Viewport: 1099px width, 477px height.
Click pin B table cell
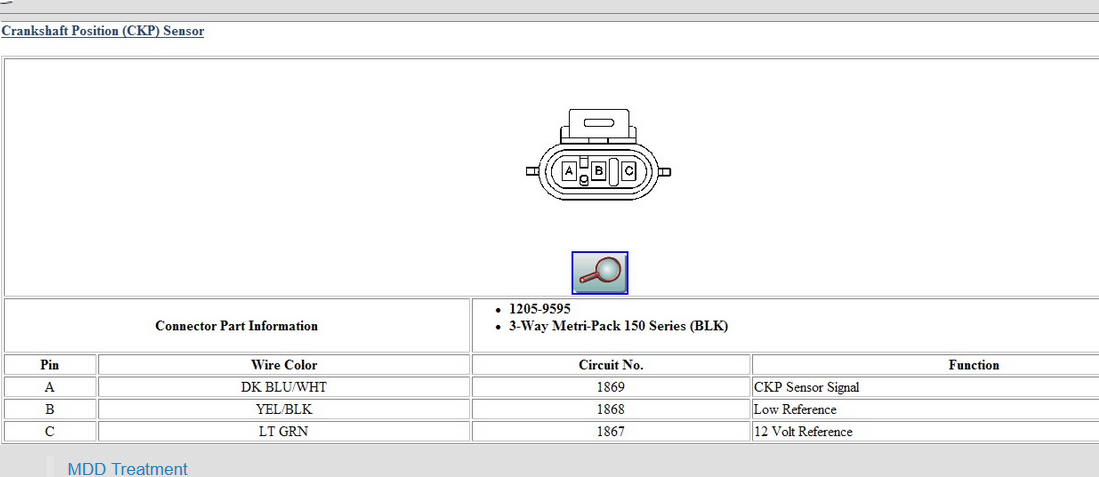point(50,409)
